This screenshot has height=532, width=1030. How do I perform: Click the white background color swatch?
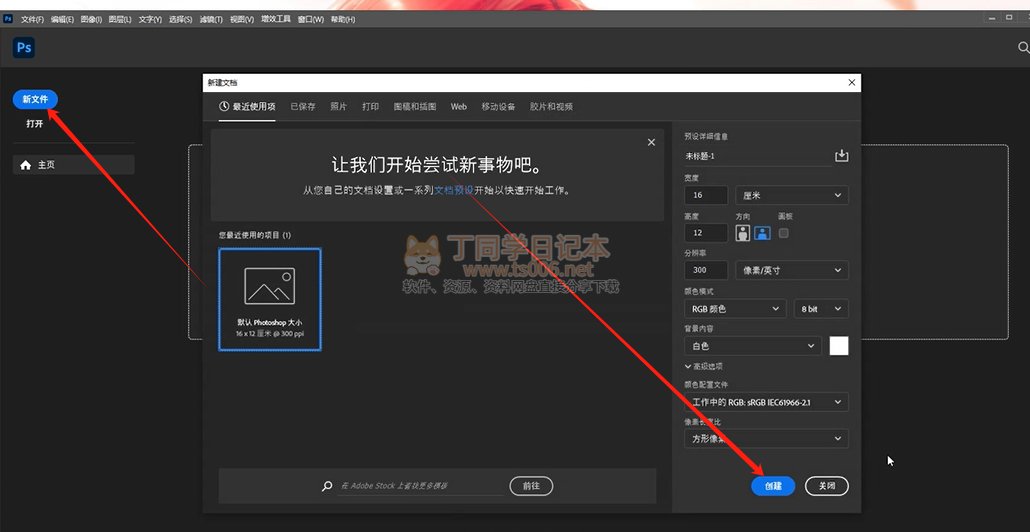(839, 345)
